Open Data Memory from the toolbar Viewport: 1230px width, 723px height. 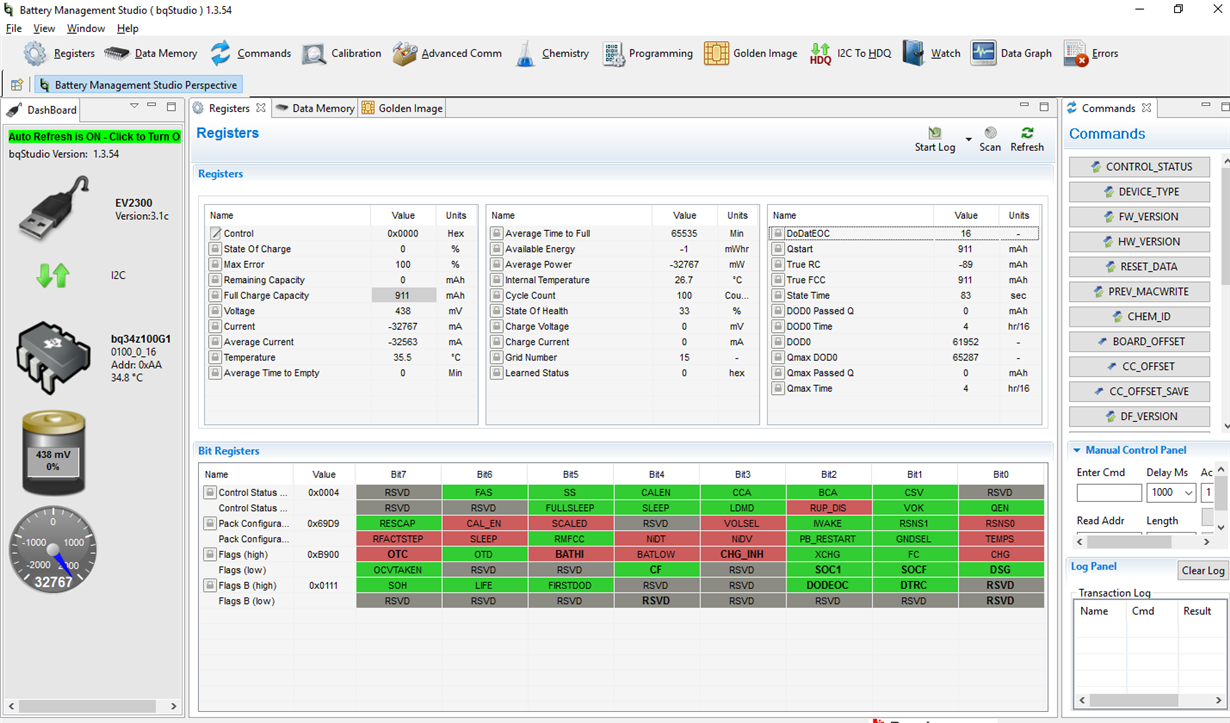(150, 53)
